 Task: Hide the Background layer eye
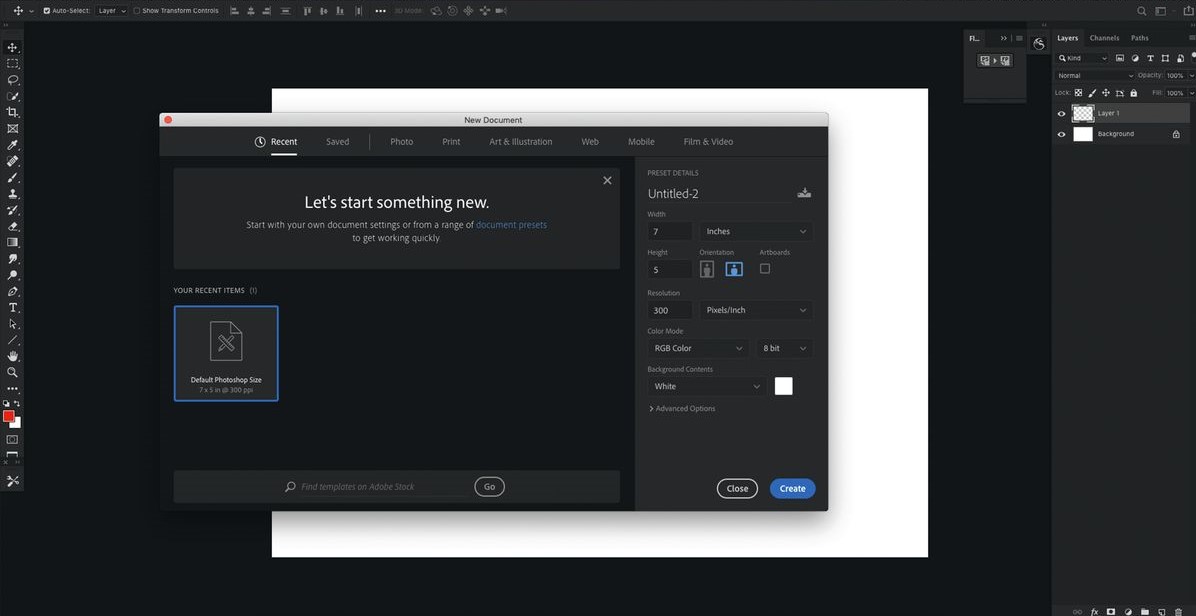coord(1061,134)
